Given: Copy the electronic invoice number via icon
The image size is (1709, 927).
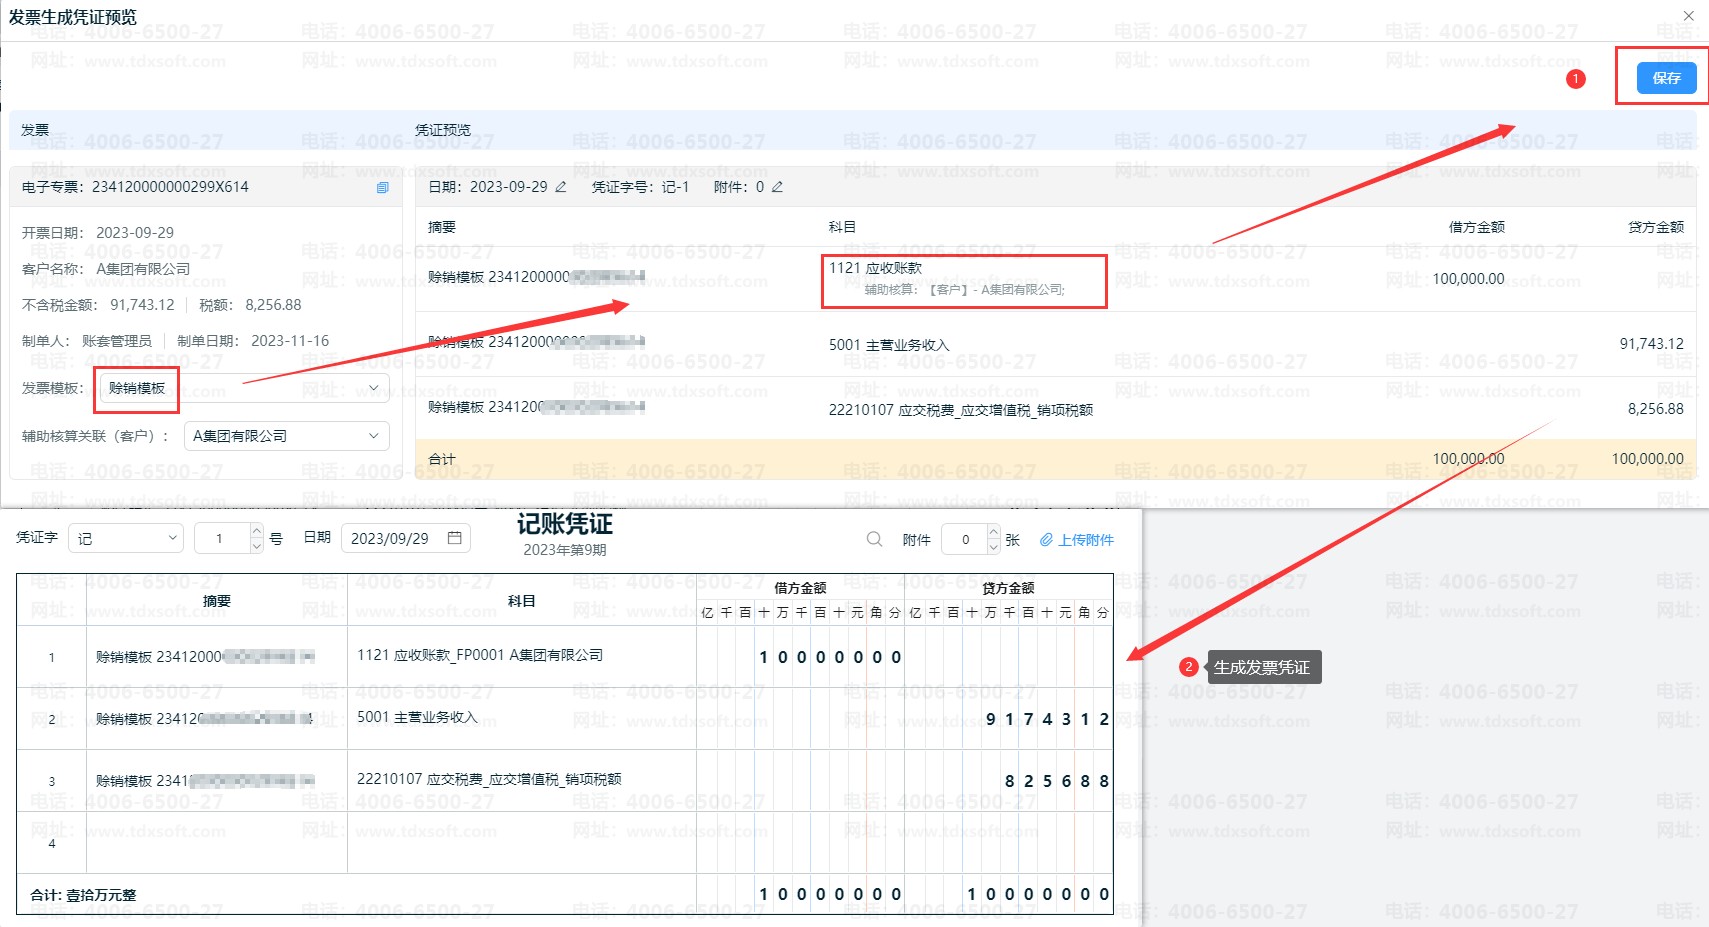Looking at the screenshot, I should tap(382, 188).
